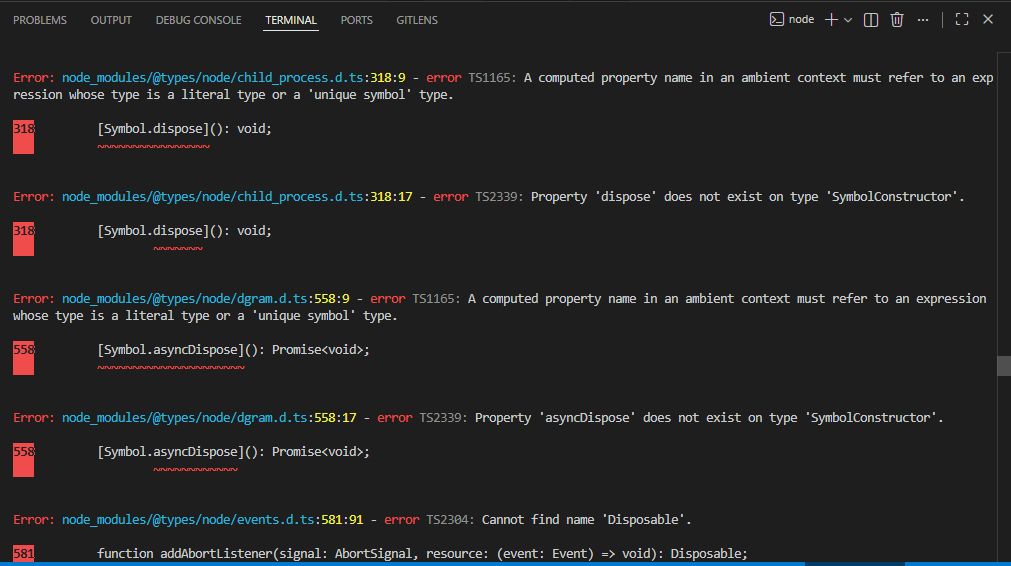Open the Problems tab
The width and height of the screenshot is (1011, 566).
(40, 20)
